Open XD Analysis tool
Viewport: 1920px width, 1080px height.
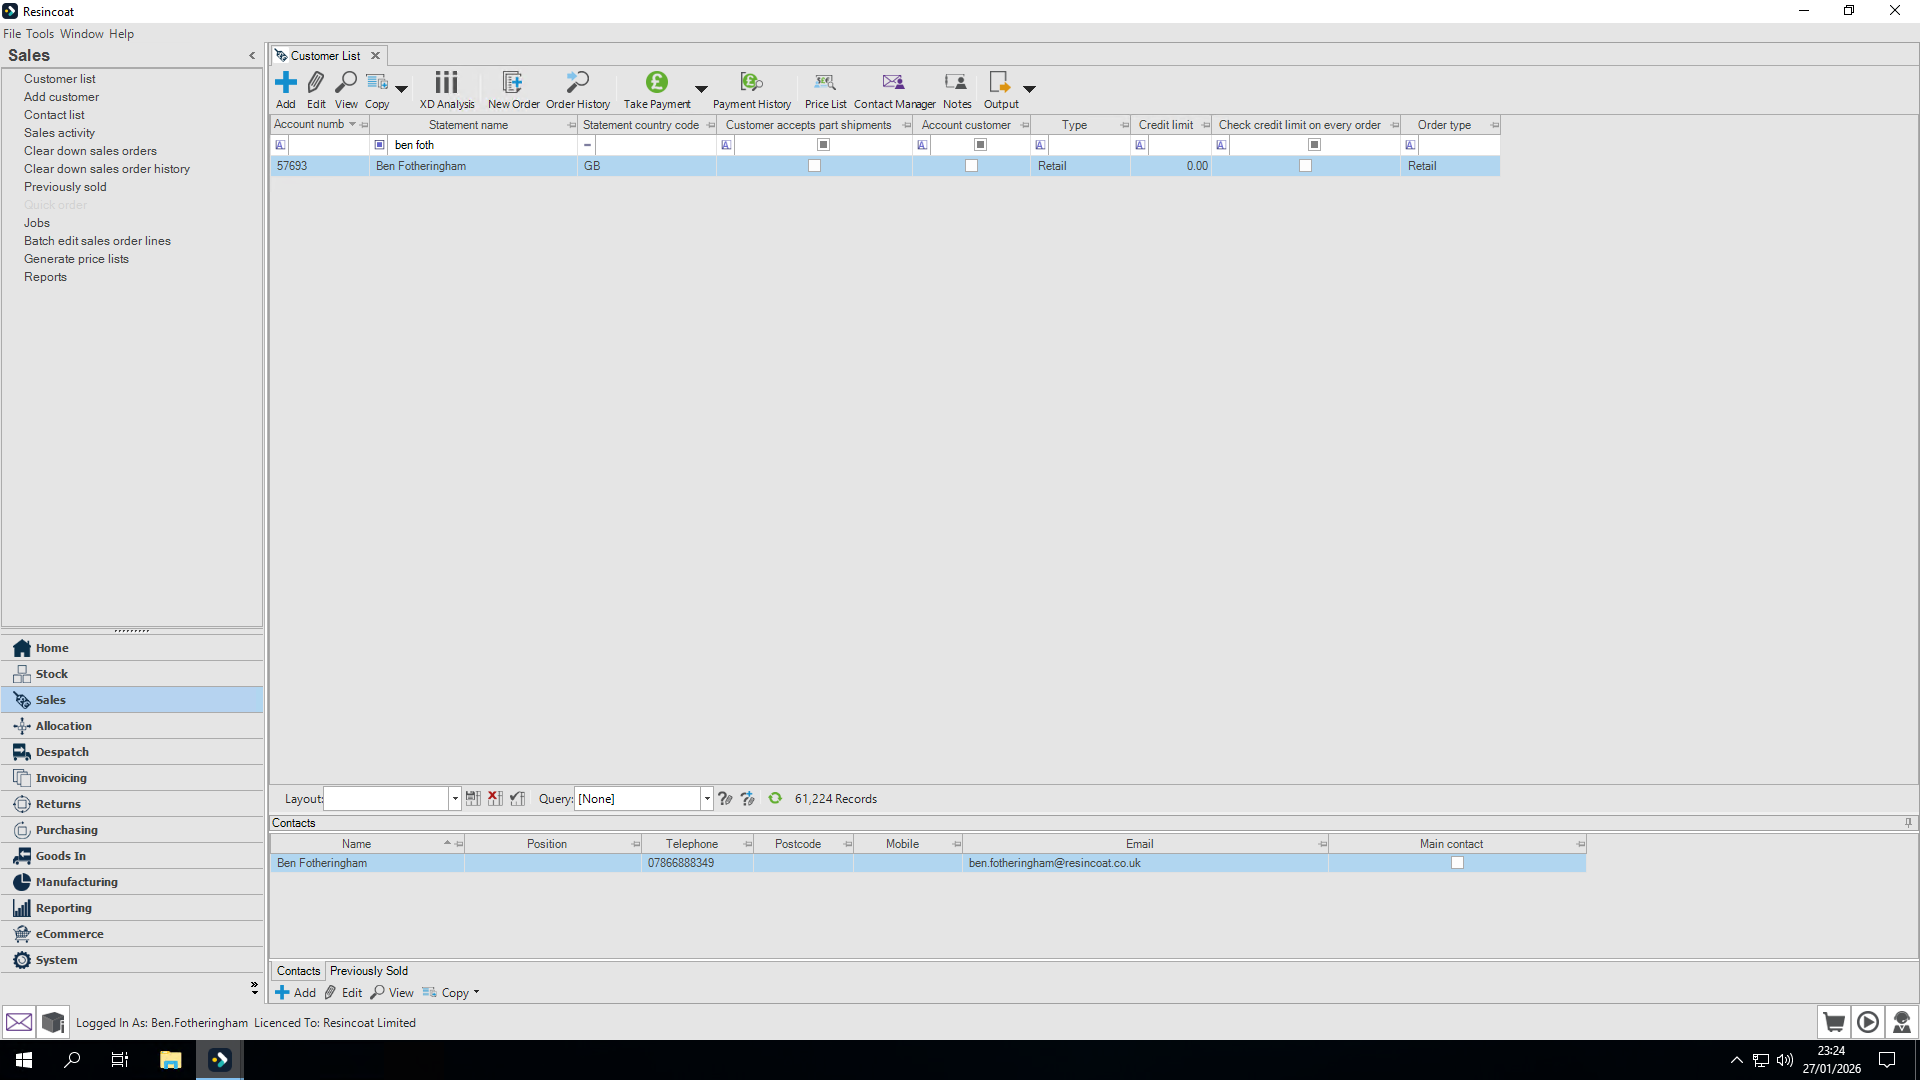[446, 83]
